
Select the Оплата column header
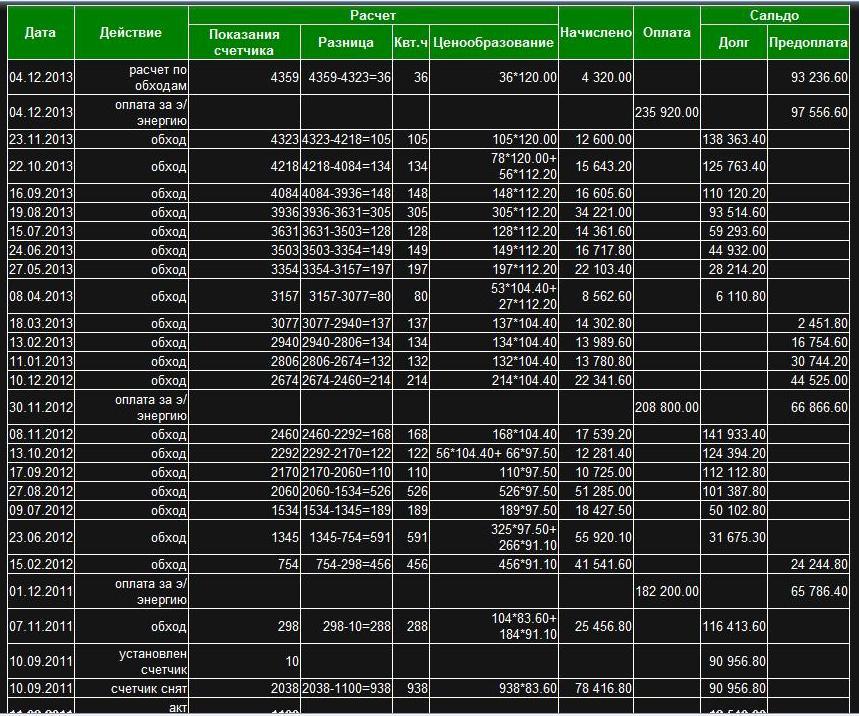667,32
